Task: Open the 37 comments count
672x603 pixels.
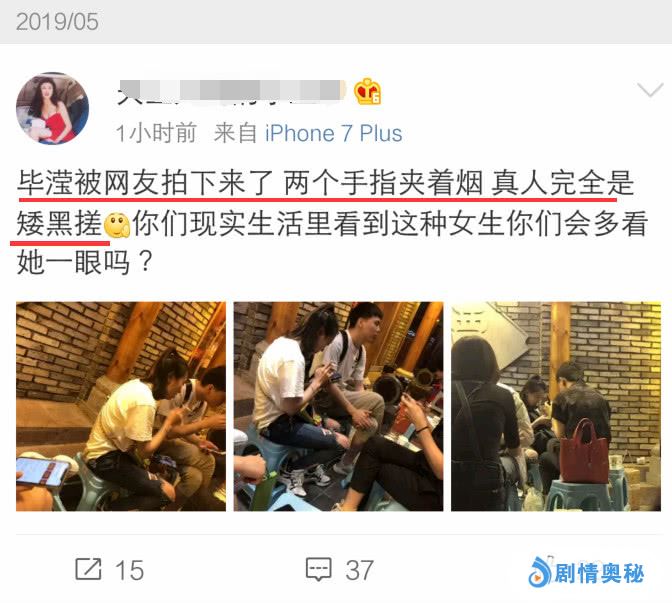Action: 360,570
